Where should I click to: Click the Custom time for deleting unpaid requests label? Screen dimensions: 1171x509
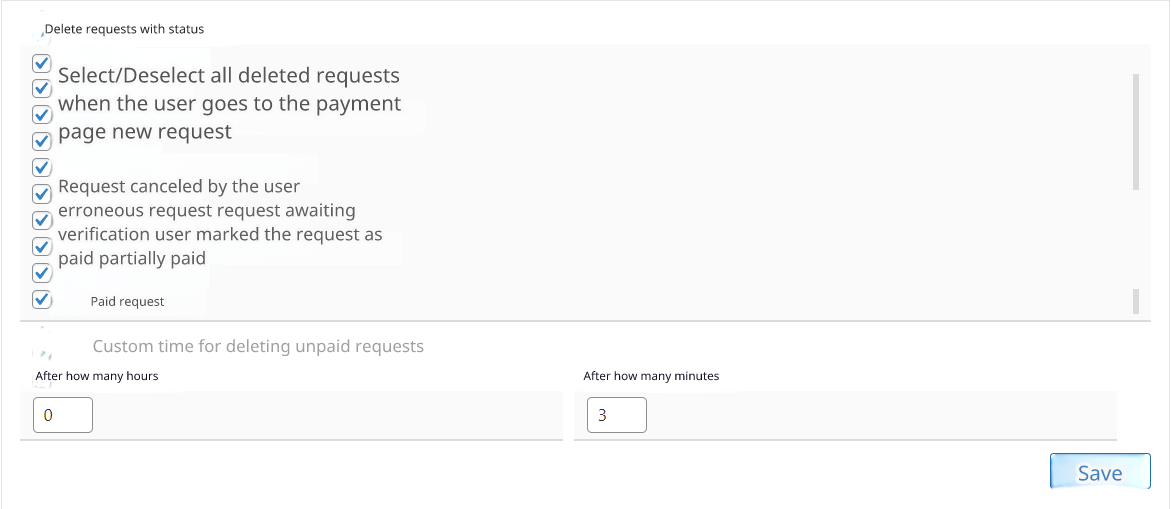pyautogui.click(x=258, y=347)
